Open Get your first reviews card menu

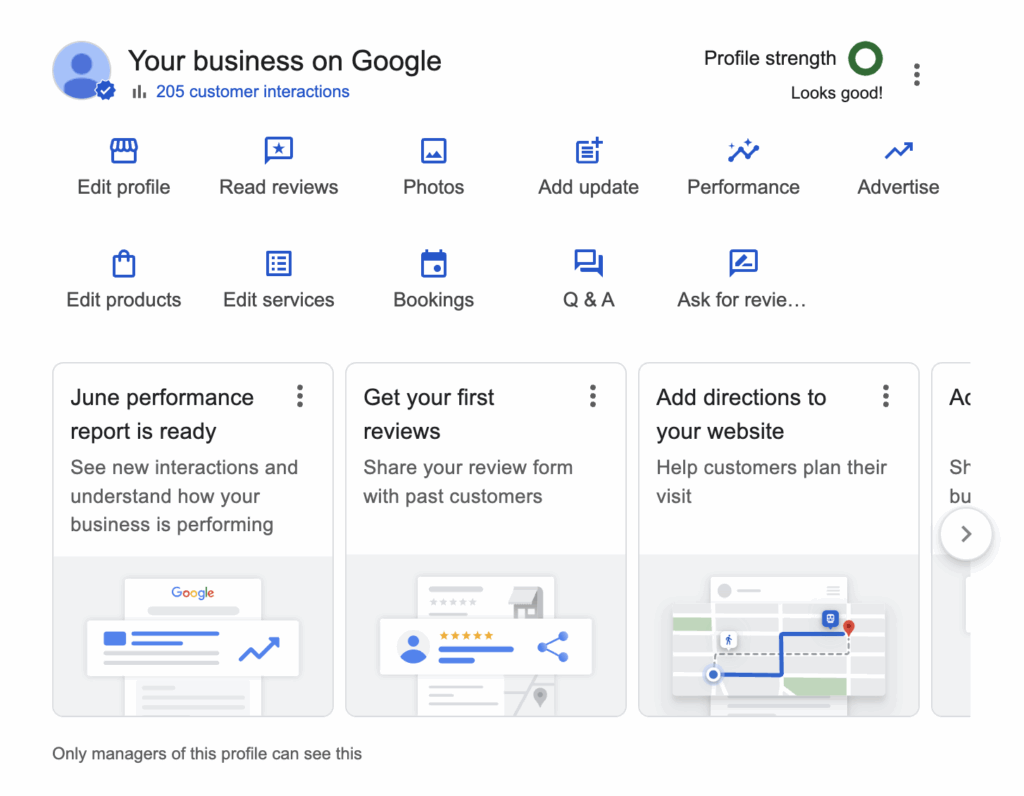(592, 397)
